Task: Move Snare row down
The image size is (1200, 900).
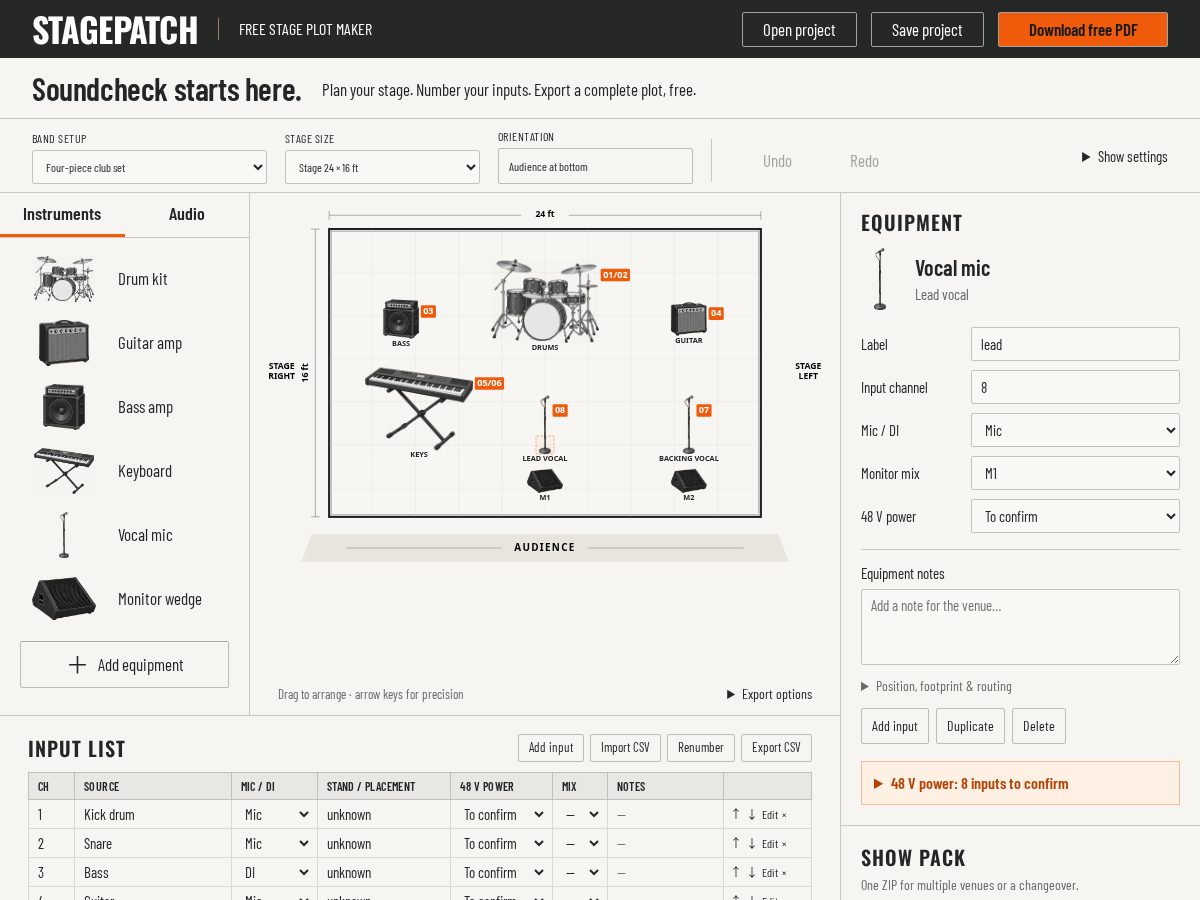Action: [752, 843]
